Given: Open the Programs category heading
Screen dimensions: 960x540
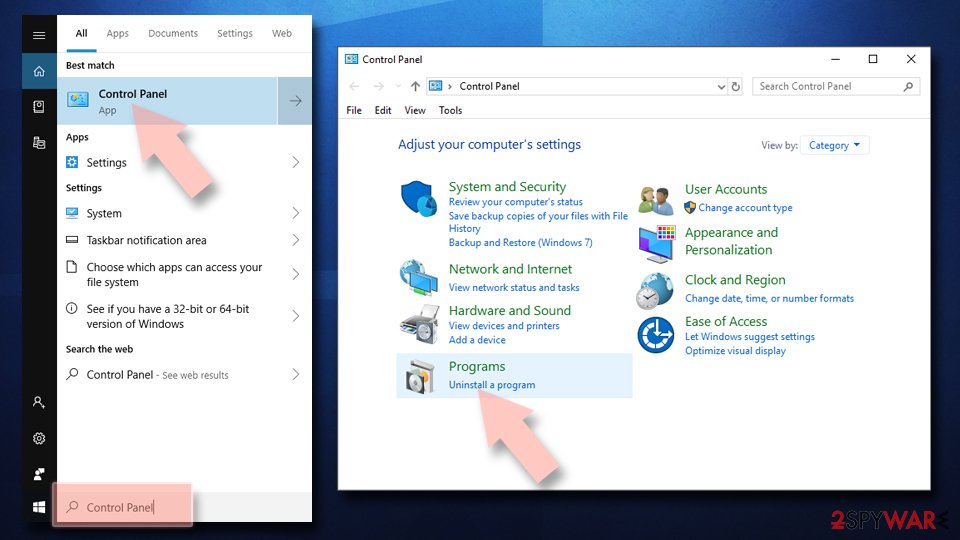Looking at the screenshot, I should point(477,366).
